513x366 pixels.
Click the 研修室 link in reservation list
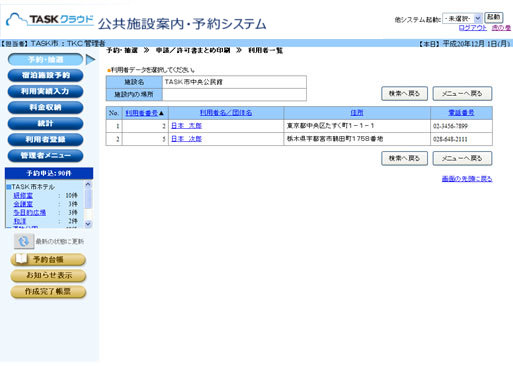(23, 195)
